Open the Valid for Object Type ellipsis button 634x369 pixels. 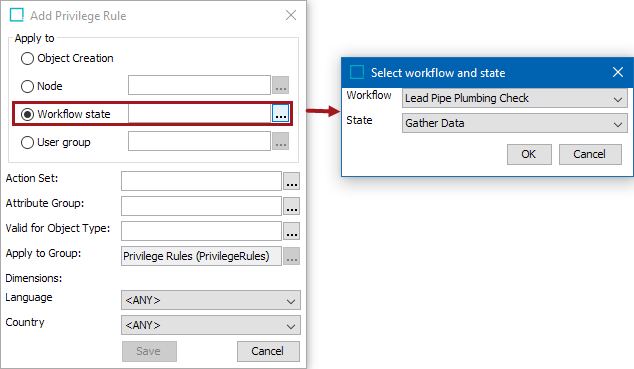292,231
